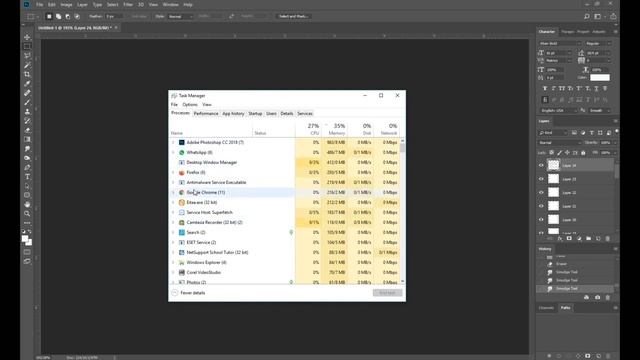Open the font family dropdown

tap(560, 43)
